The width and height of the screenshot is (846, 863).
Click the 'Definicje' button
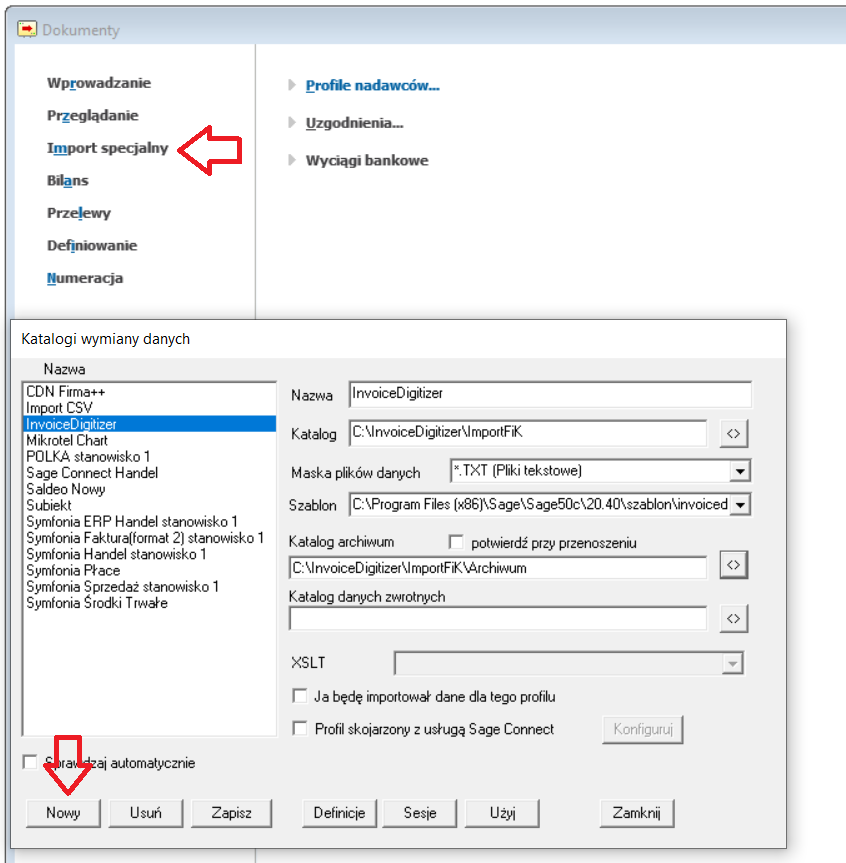(x=339, y=813)
